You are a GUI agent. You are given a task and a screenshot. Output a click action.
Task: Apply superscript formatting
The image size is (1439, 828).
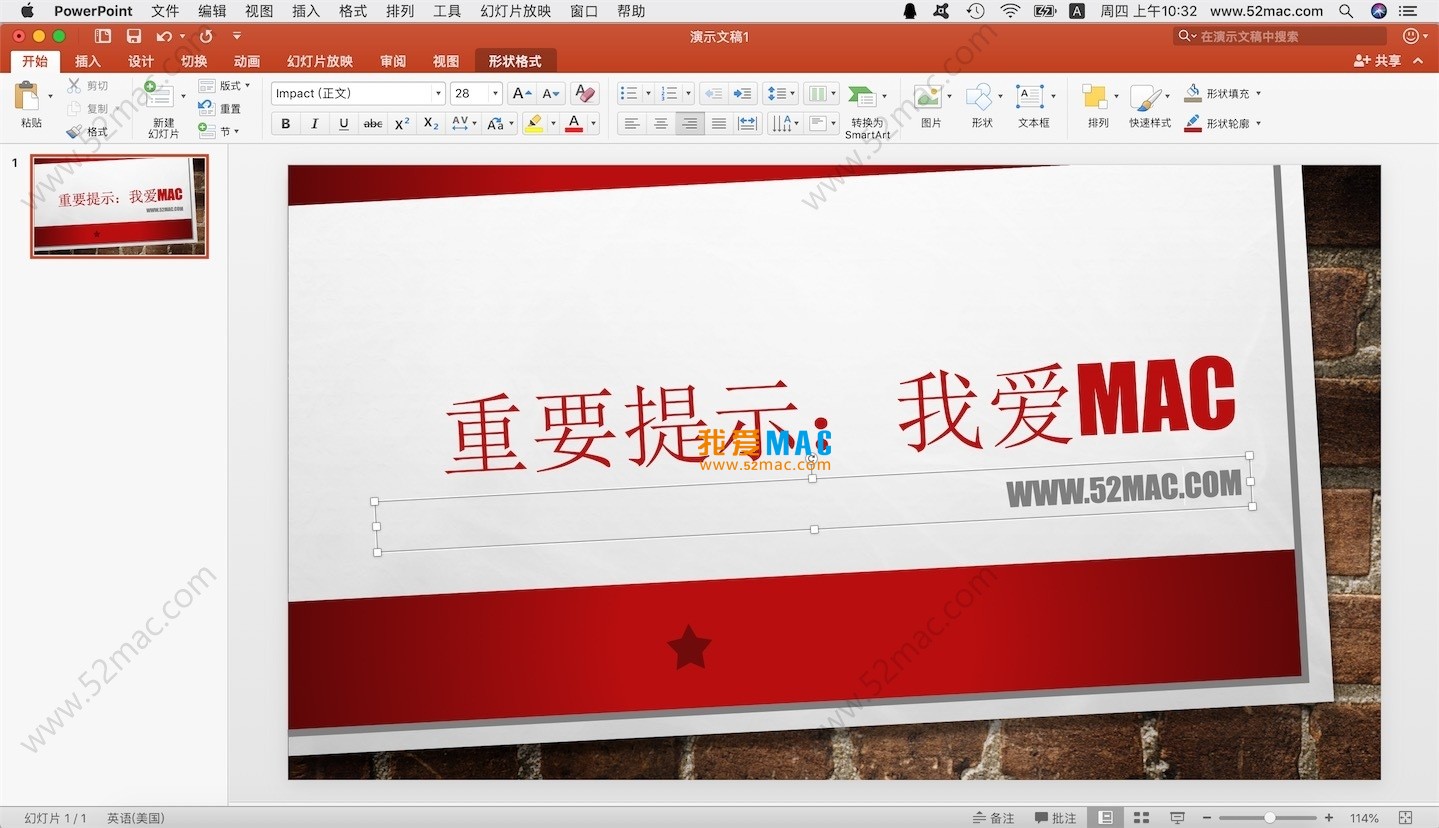pyautogui.click(x=402, y=124)
